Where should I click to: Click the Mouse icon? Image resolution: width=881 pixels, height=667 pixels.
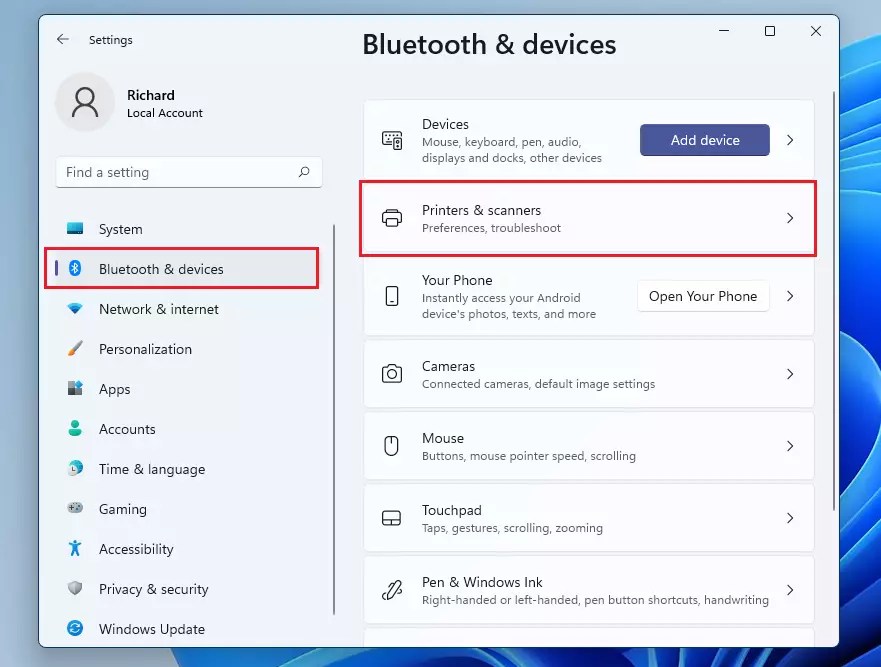(391, 446)
